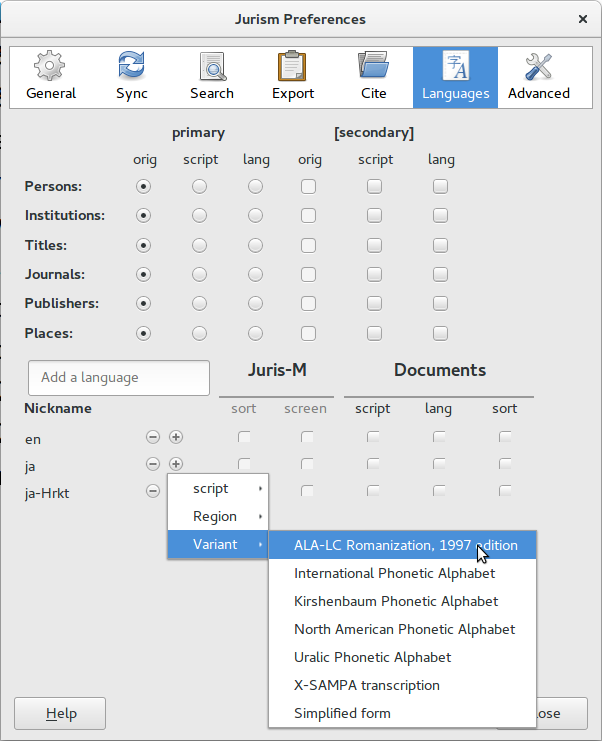Select primary orig radio for Titles
This screenshot has height=741, width=602.
pyautogui.click(x=143, y=245)
